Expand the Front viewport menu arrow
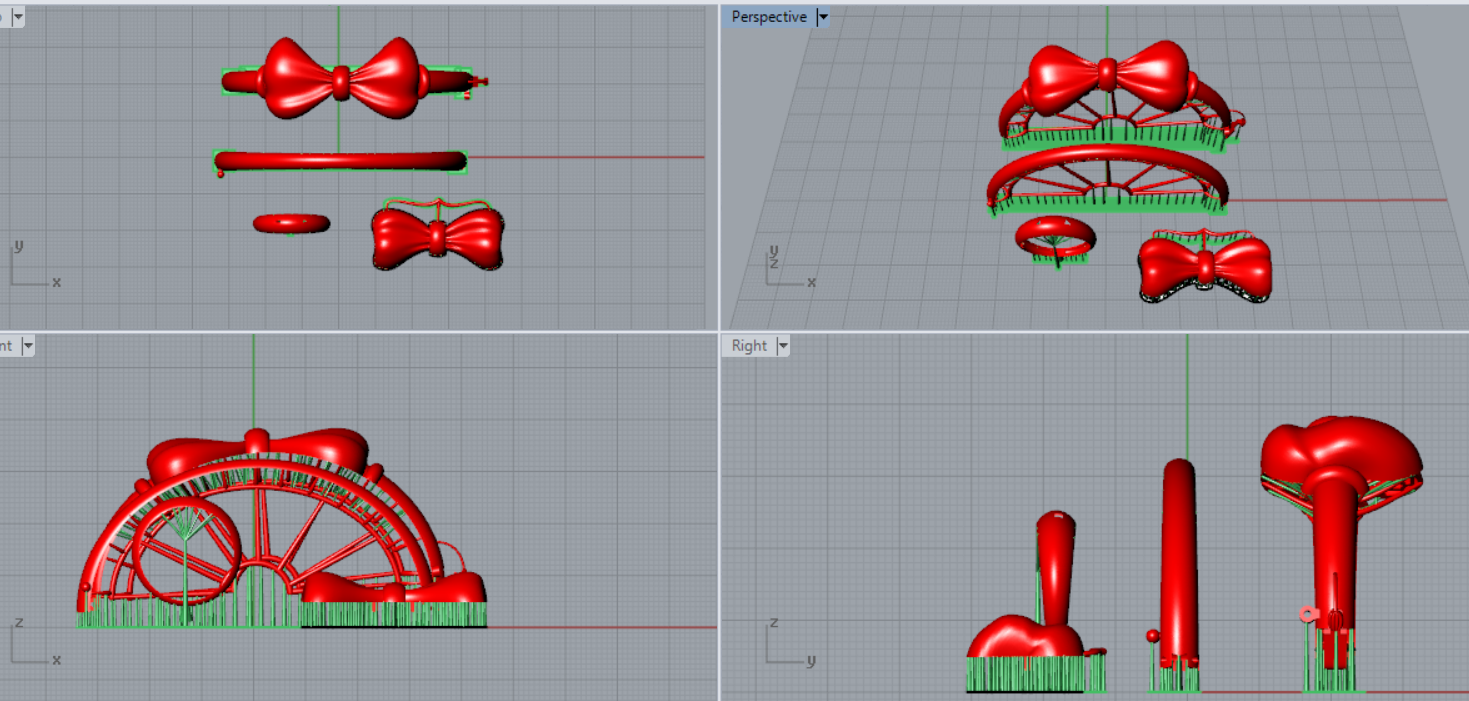 [28, 346]
